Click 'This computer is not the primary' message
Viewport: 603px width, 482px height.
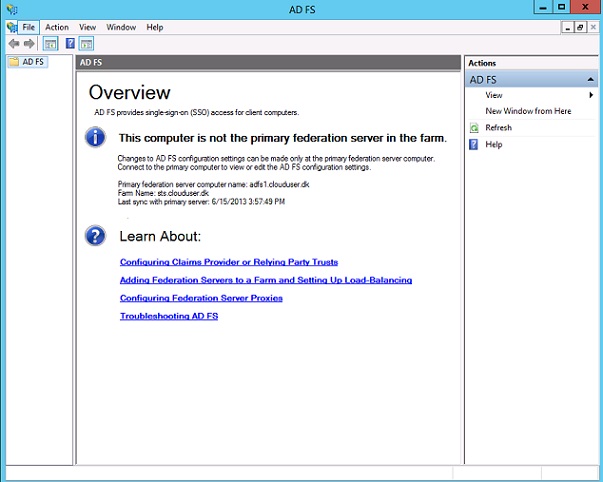tap(283, 138)
